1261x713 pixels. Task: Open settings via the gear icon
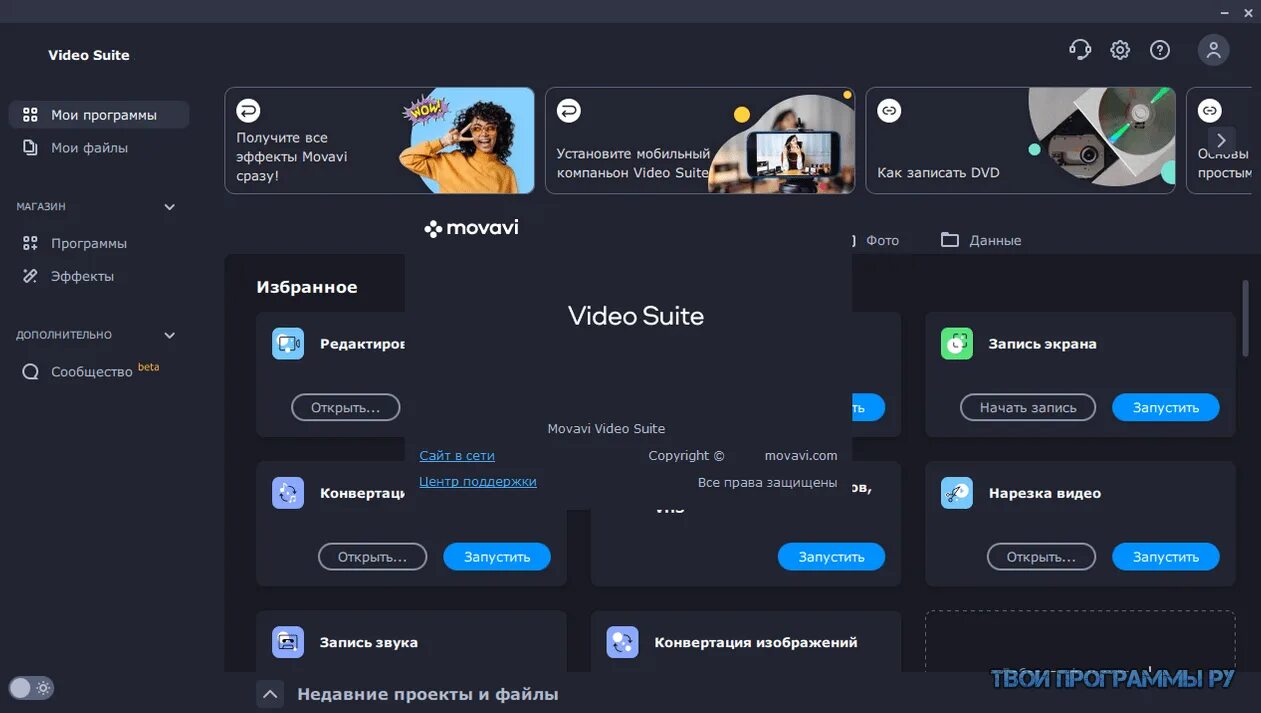click(1120, 50)
